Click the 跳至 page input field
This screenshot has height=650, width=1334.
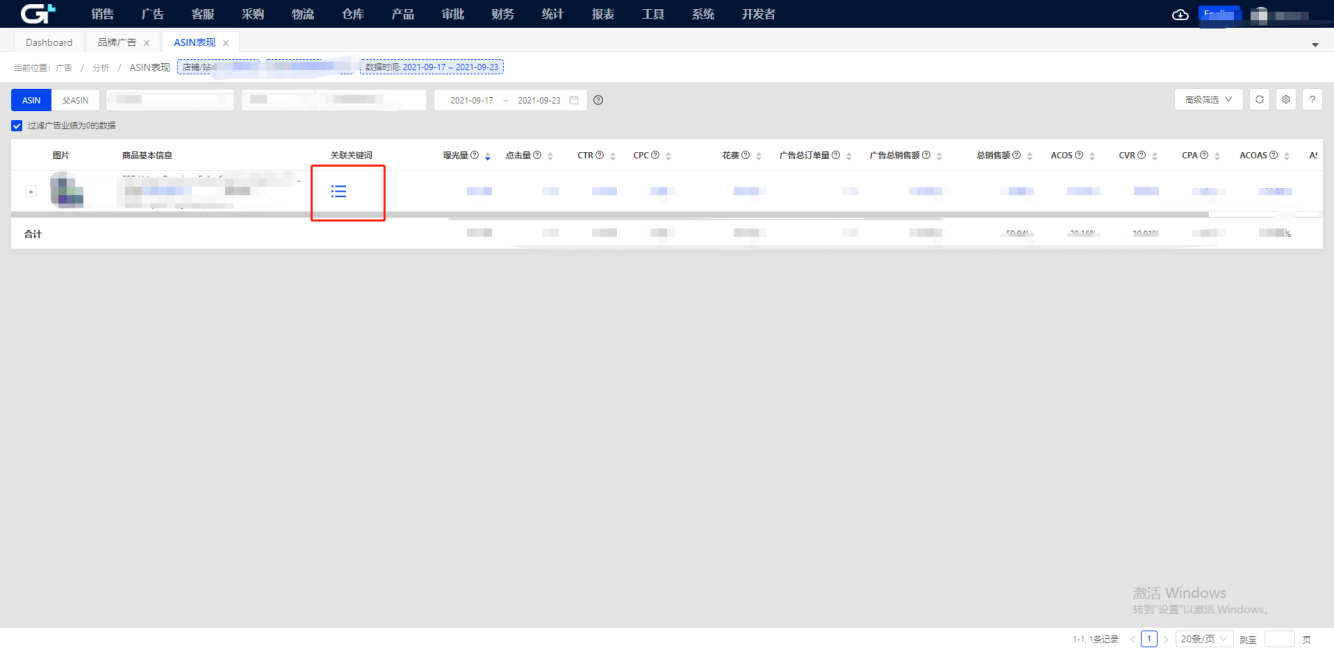pyautogui.click(x=1279, y=637)
